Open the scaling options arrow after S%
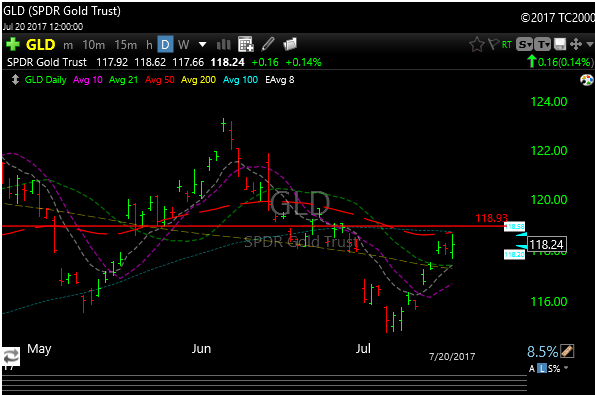Image resolution: width=595 pixels, height=395 pixels. [x=566, y=368]
